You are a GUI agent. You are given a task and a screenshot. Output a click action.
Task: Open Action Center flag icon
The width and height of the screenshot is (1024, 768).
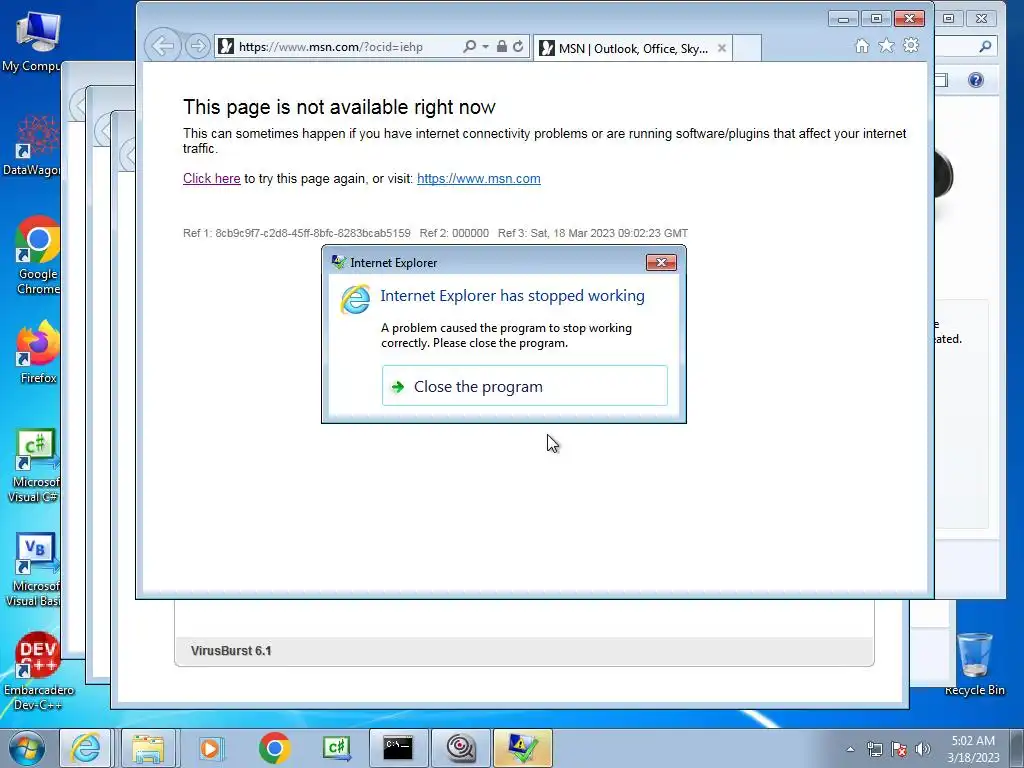click(x=899, y=749)
